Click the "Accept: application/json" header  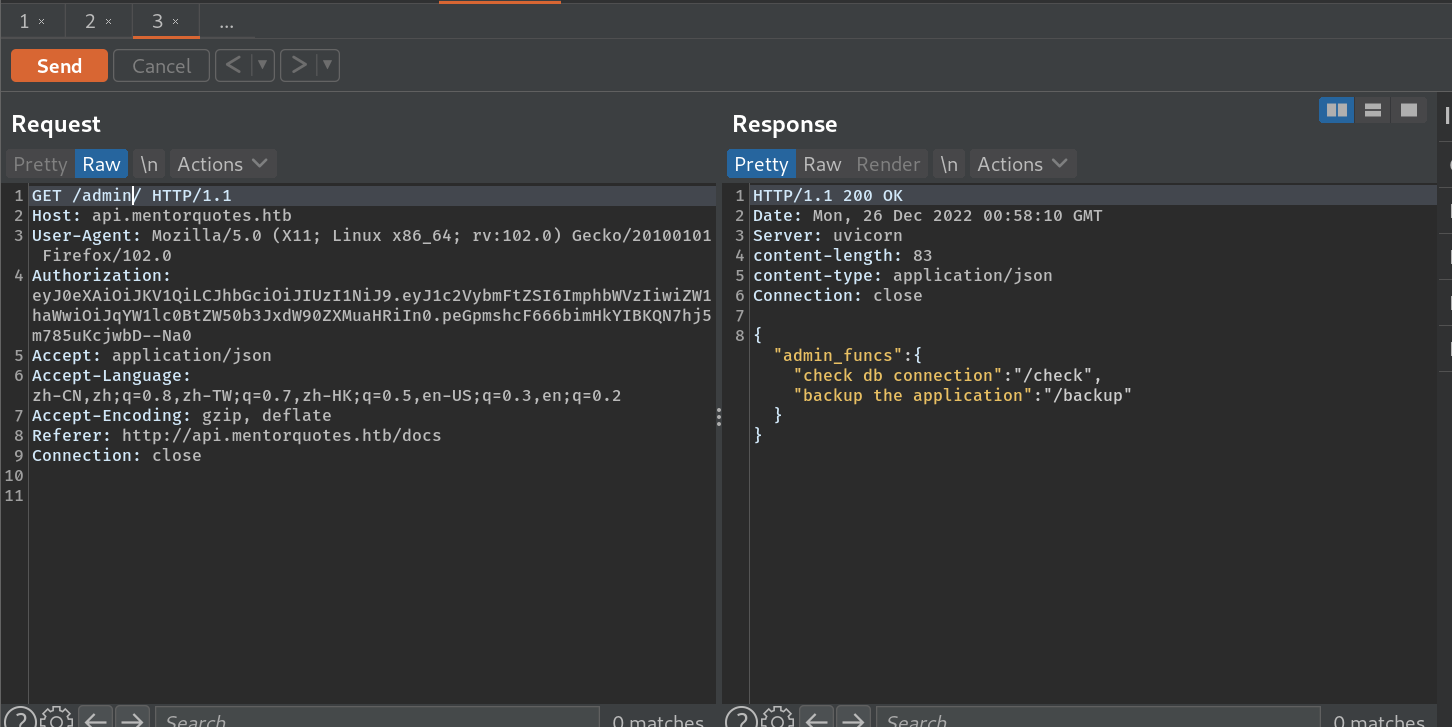[151, 355]
